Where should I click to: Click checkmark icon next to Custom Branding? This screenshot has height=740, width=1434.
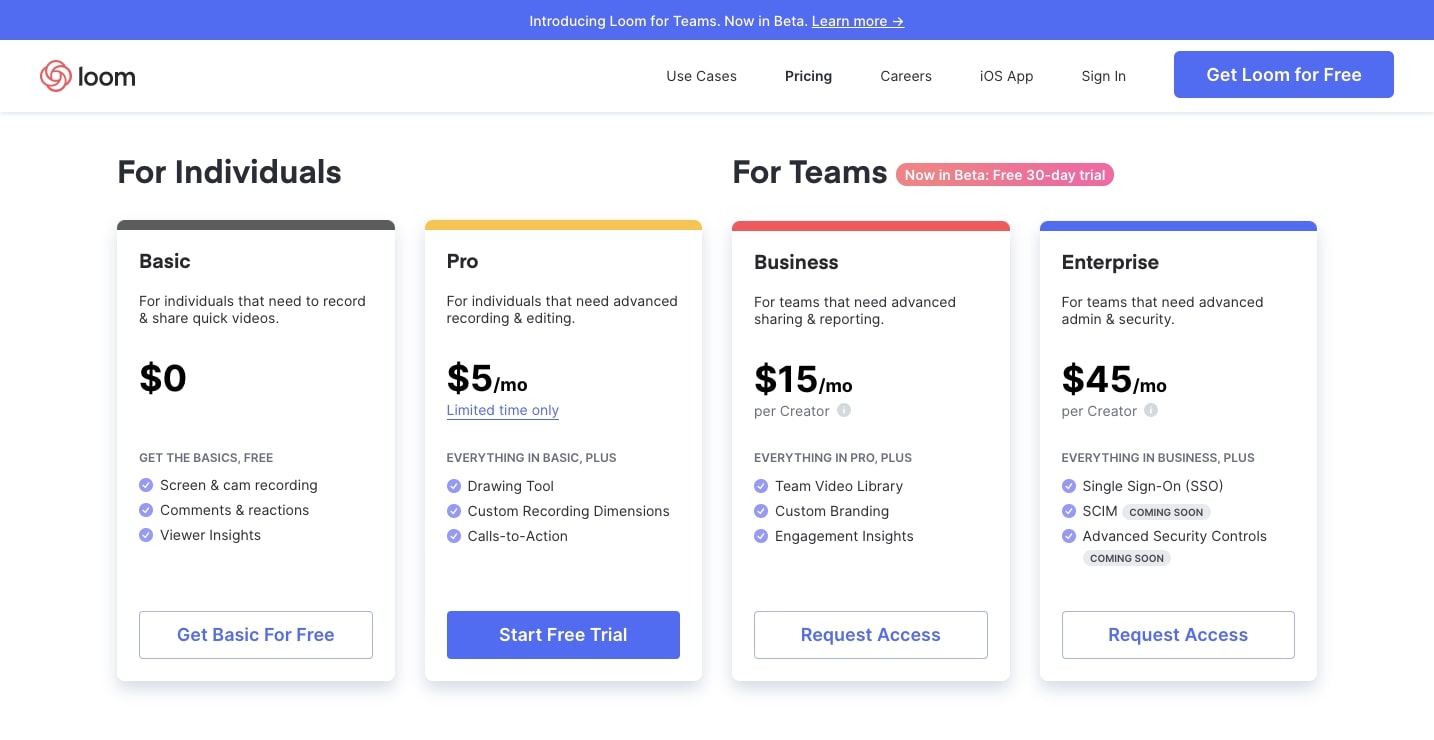[x=761, y=511]
